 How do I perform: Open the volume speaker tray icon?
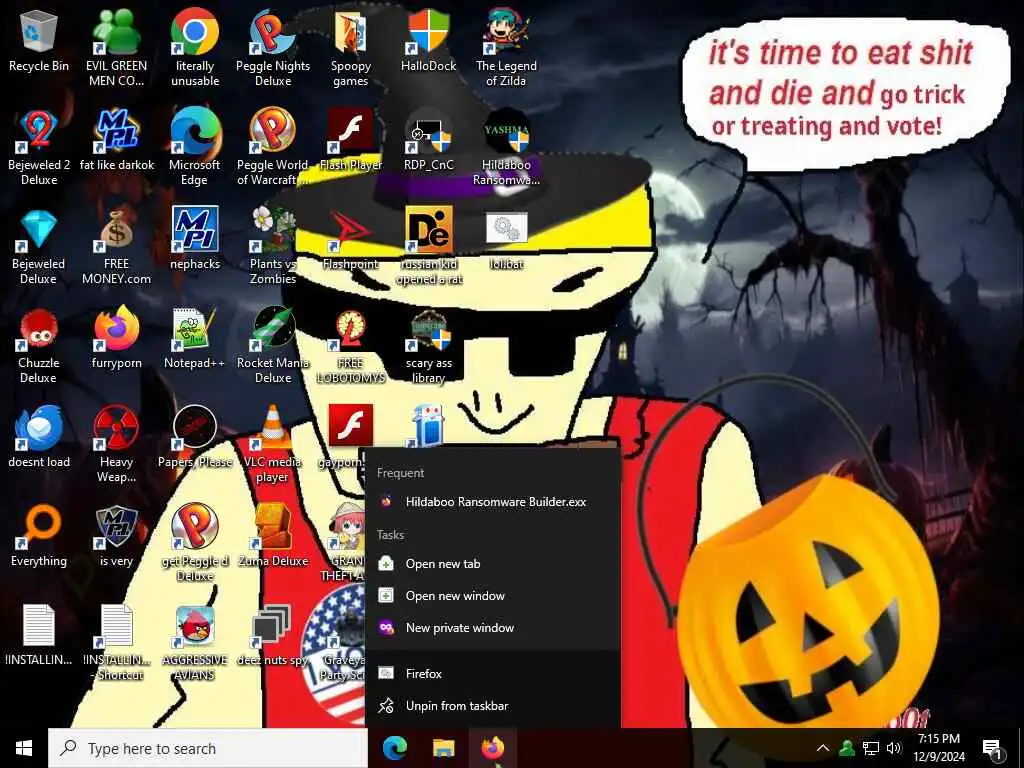click(895, 748)
